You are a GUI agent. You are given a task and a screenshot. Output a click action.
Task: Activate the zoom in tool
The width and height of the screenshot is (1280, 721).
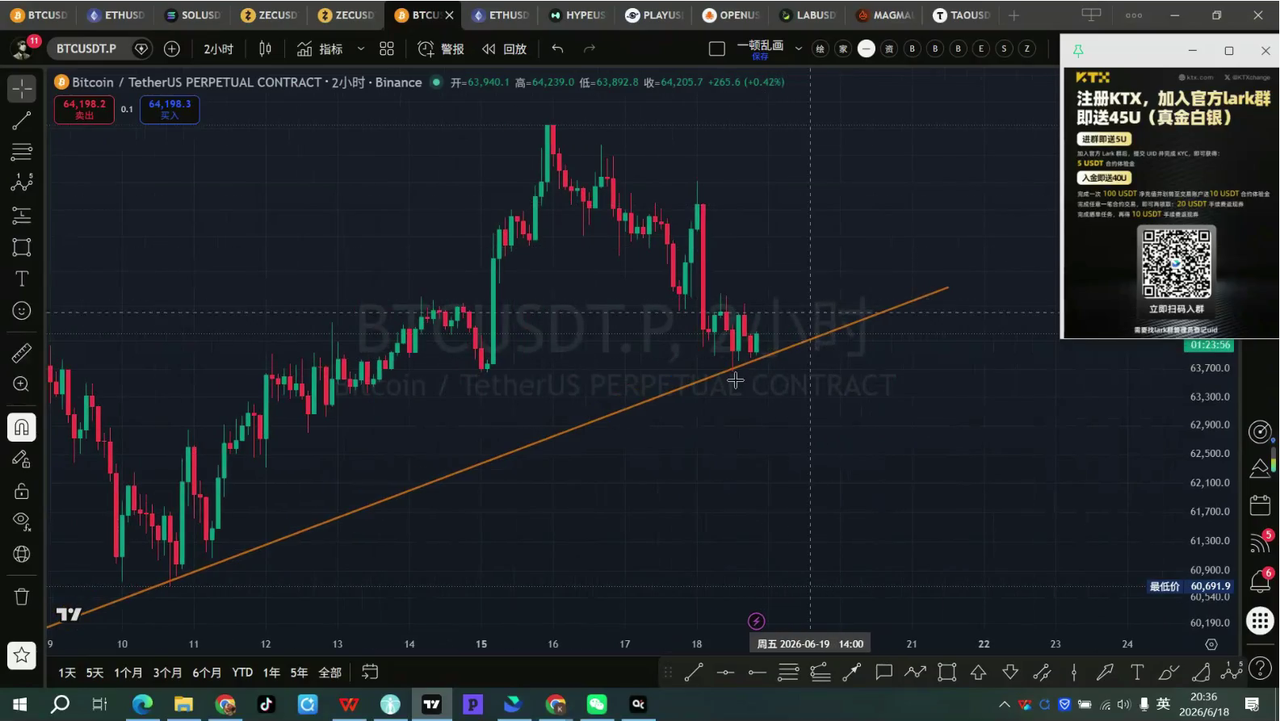(x=21, y=384)
